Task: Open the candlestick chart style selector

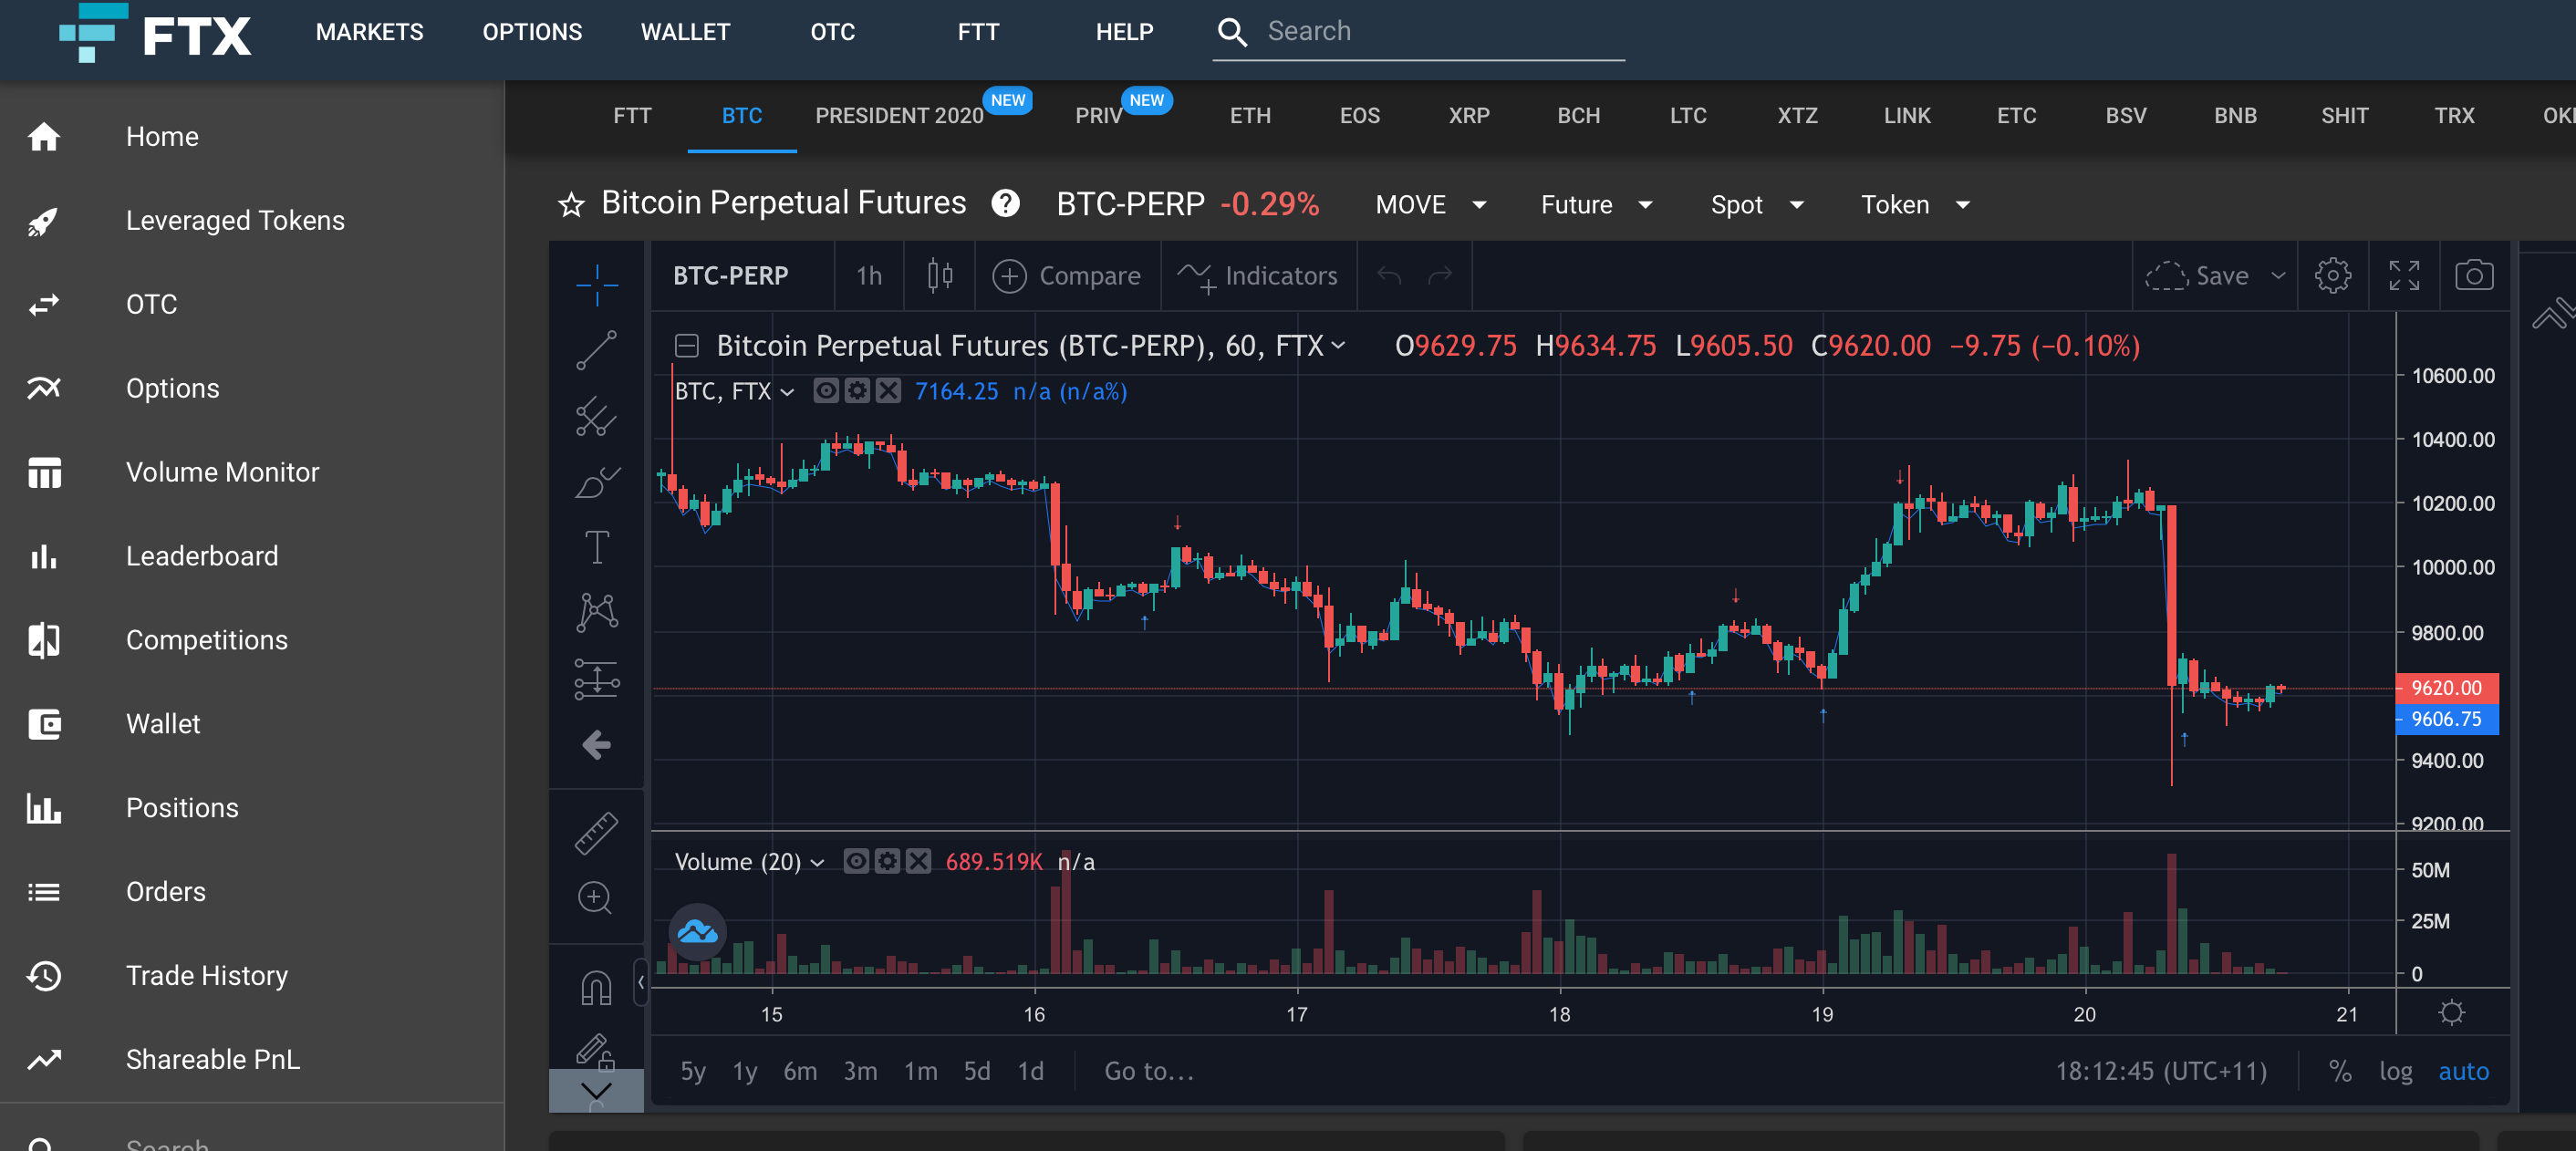Action: click(x=940, y=275)
